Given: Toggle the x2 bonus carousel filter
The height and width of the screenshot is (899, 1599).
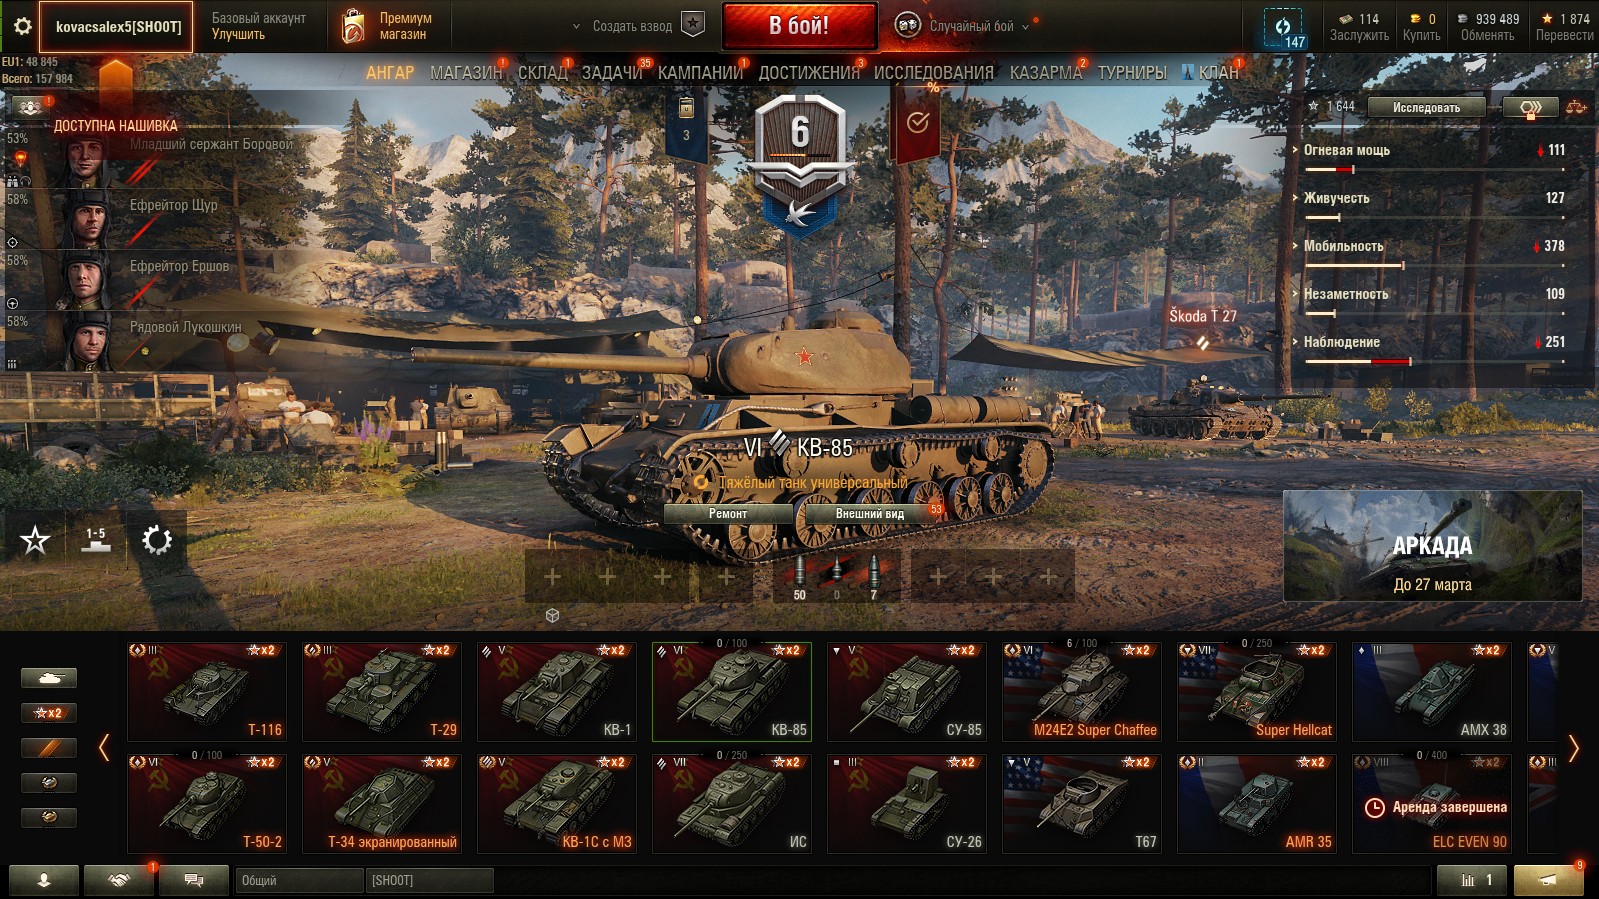Looking at the screenshot, I should point(48,713).
